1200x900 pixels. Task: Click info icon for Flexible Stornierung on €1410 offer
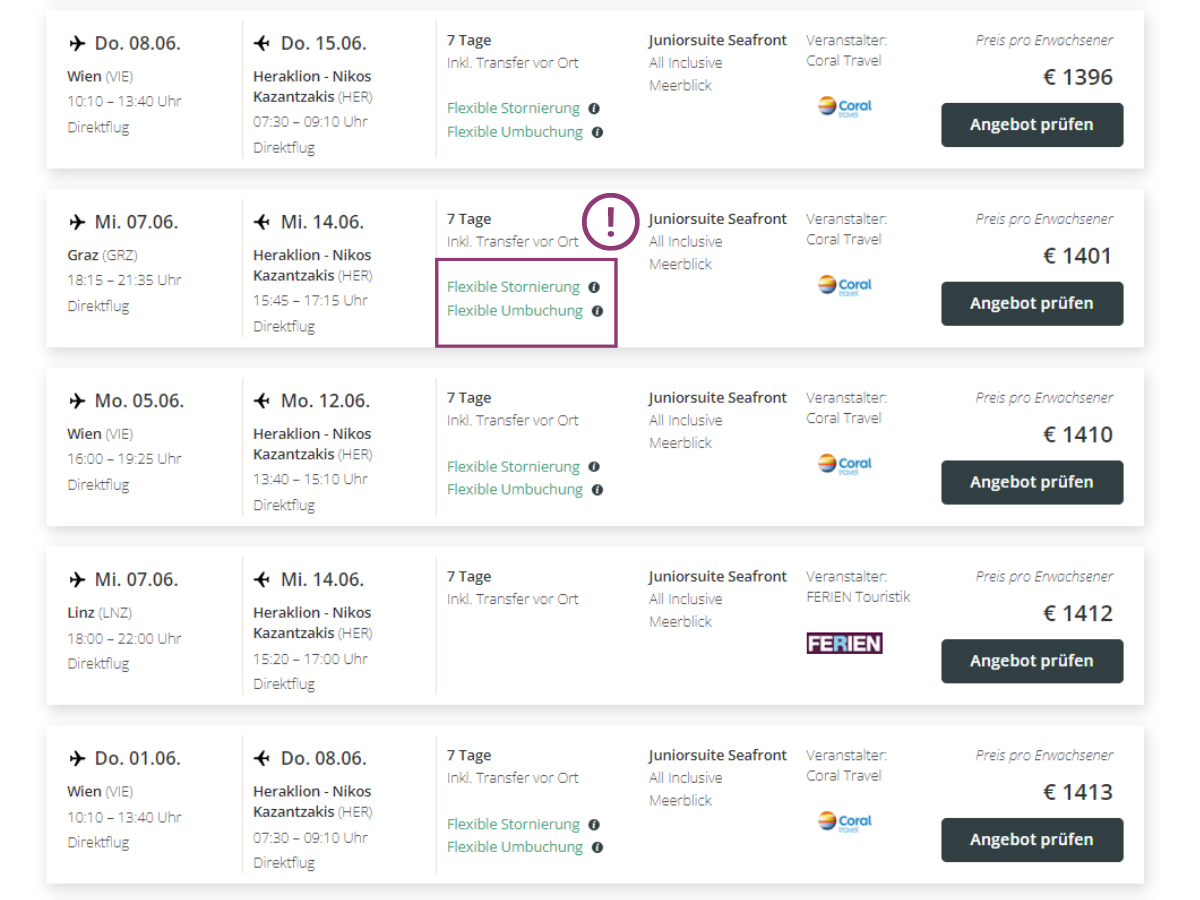593,466
